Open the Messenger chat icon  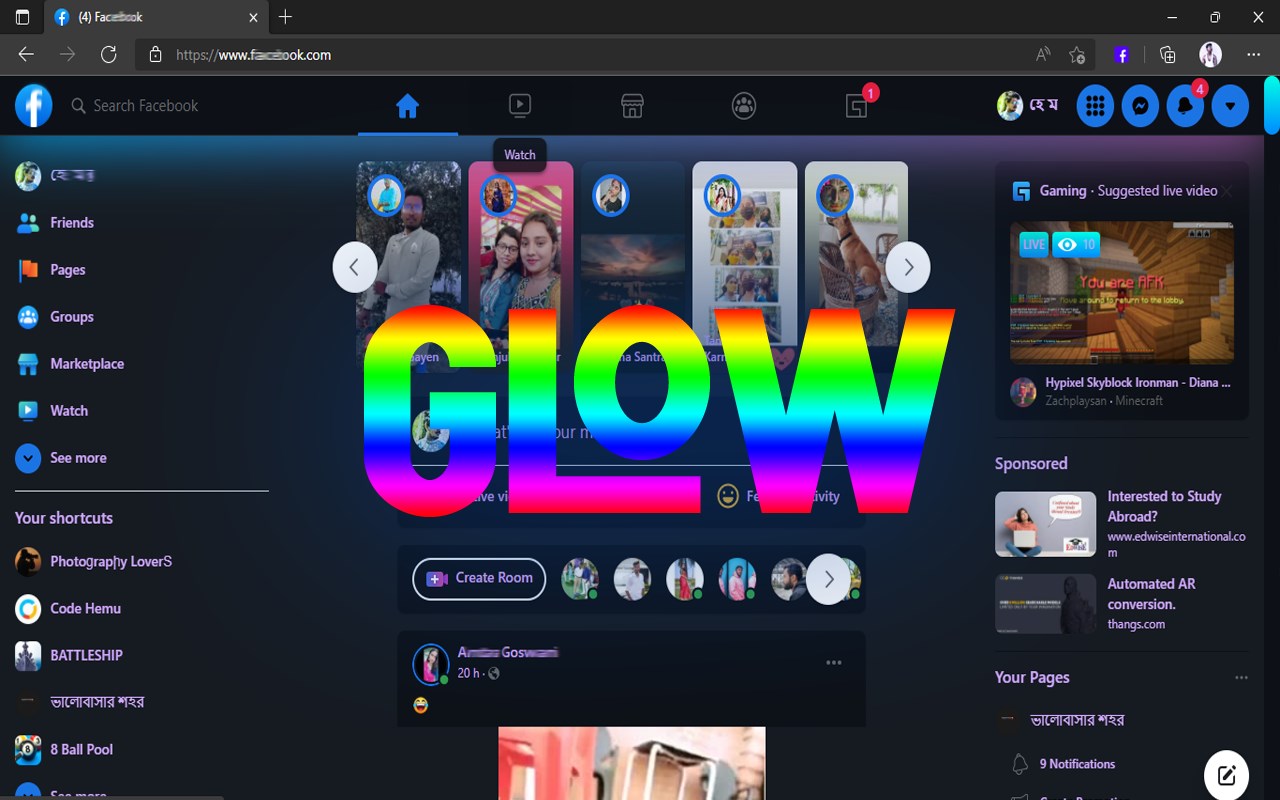pos(1140,106)
